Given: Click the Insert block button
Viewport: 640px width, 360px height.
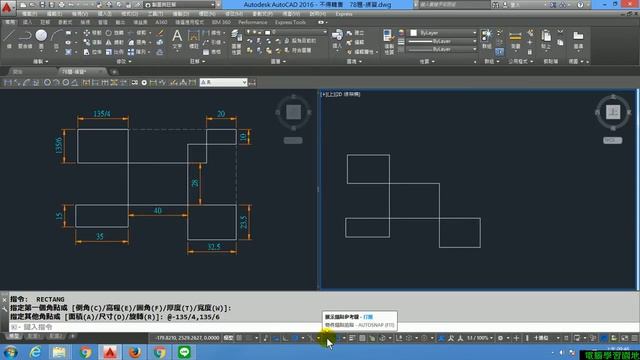Looking at the screenshot, I should click(x=337, y=40).
